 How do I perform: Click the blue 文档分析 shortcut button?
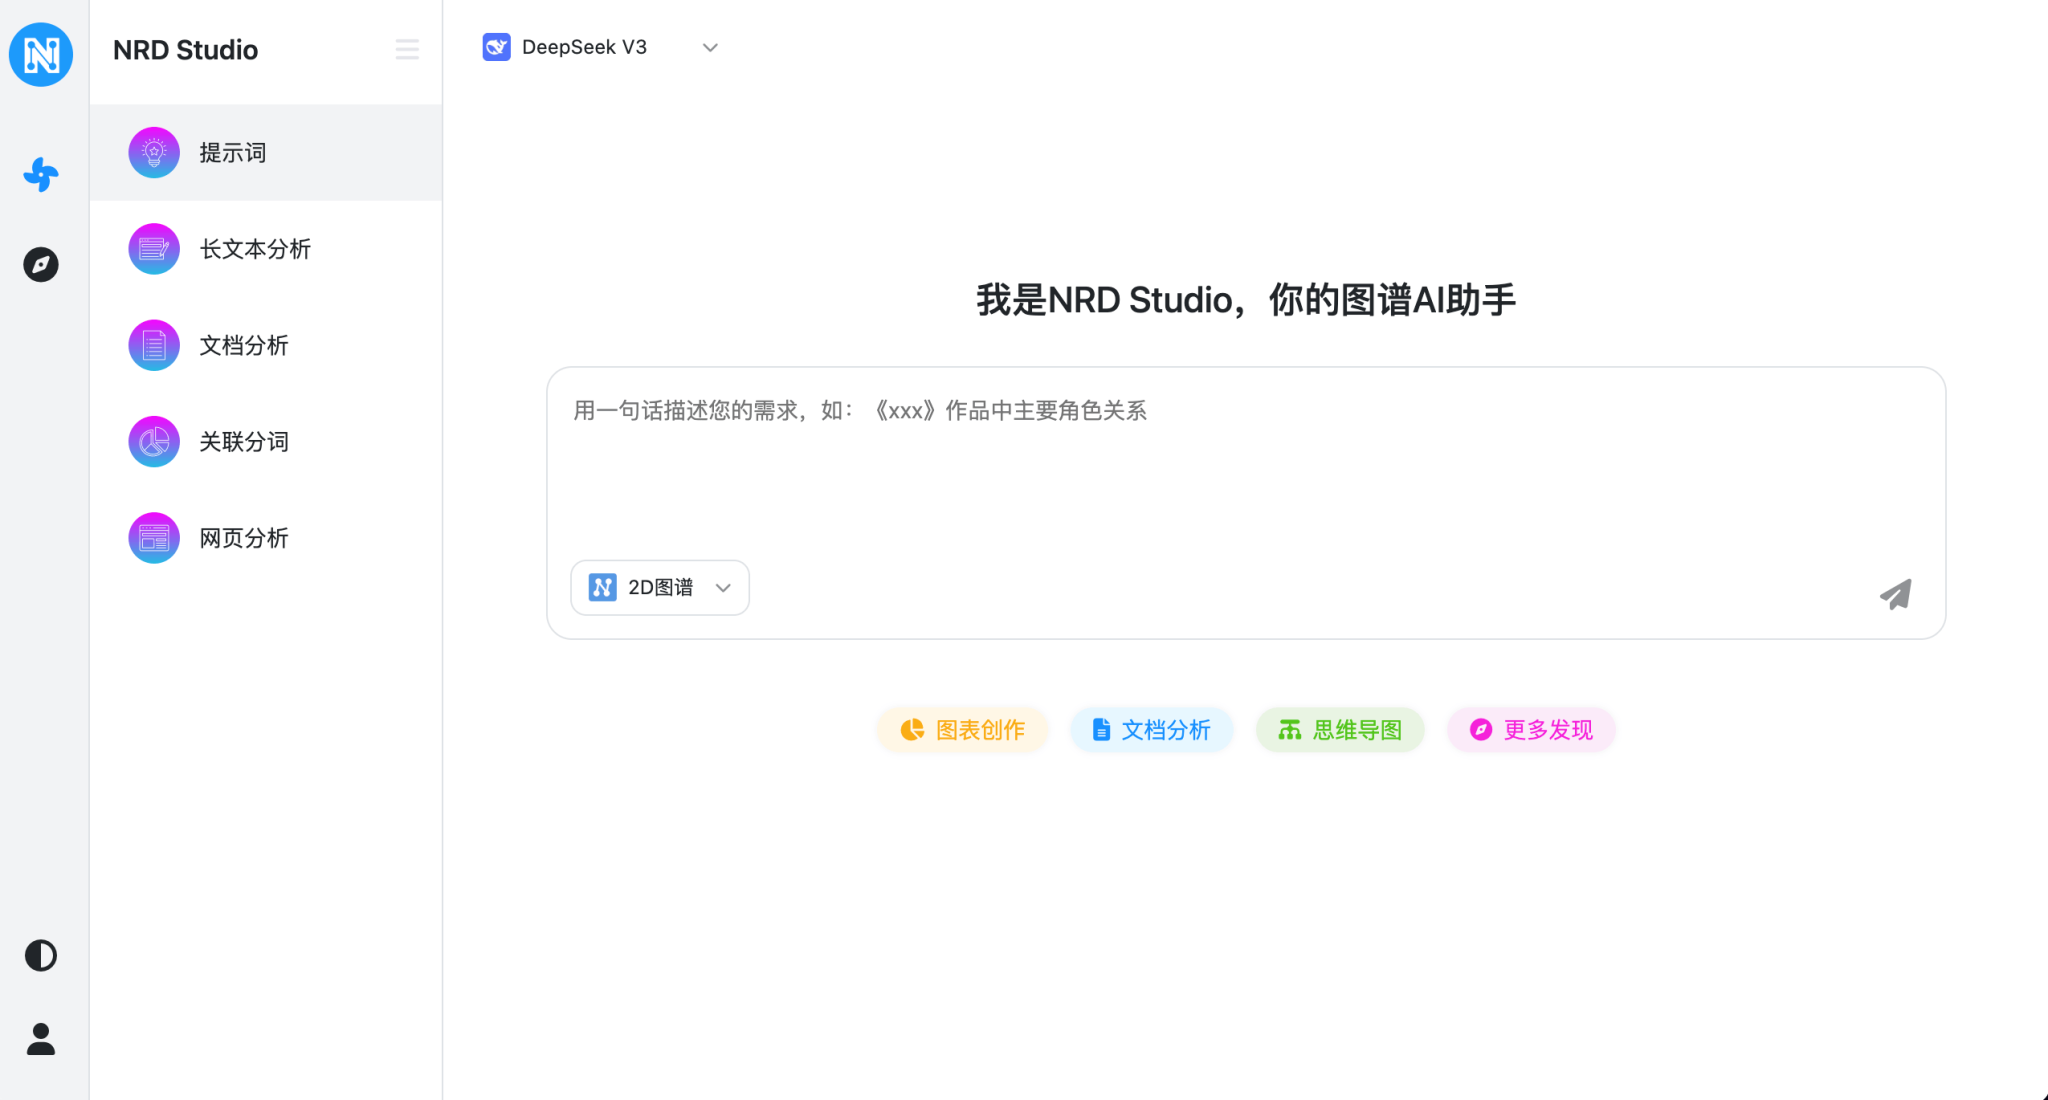pyautogui.click(x=1151, y=730)
